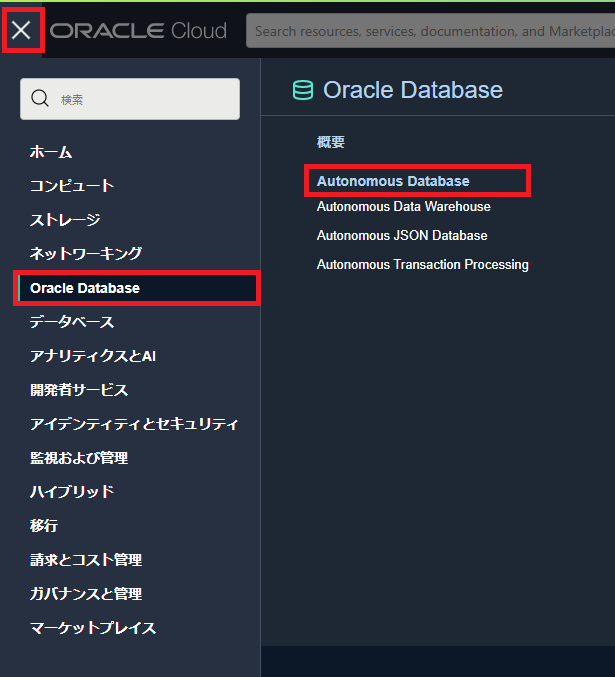Open Autonomous Transaction Processing link
The width and height of the screenshot is (615, 677).
[x=423, y=264]
